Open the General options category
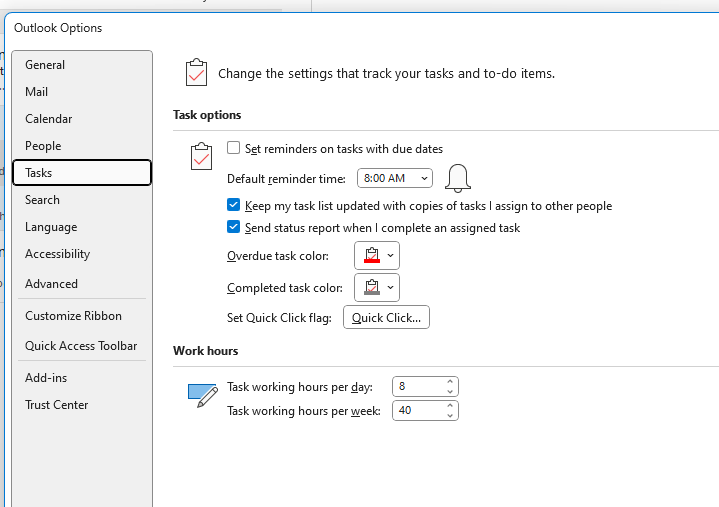Image resolution: width=719 pixels, height=507 pixels. 82,65
